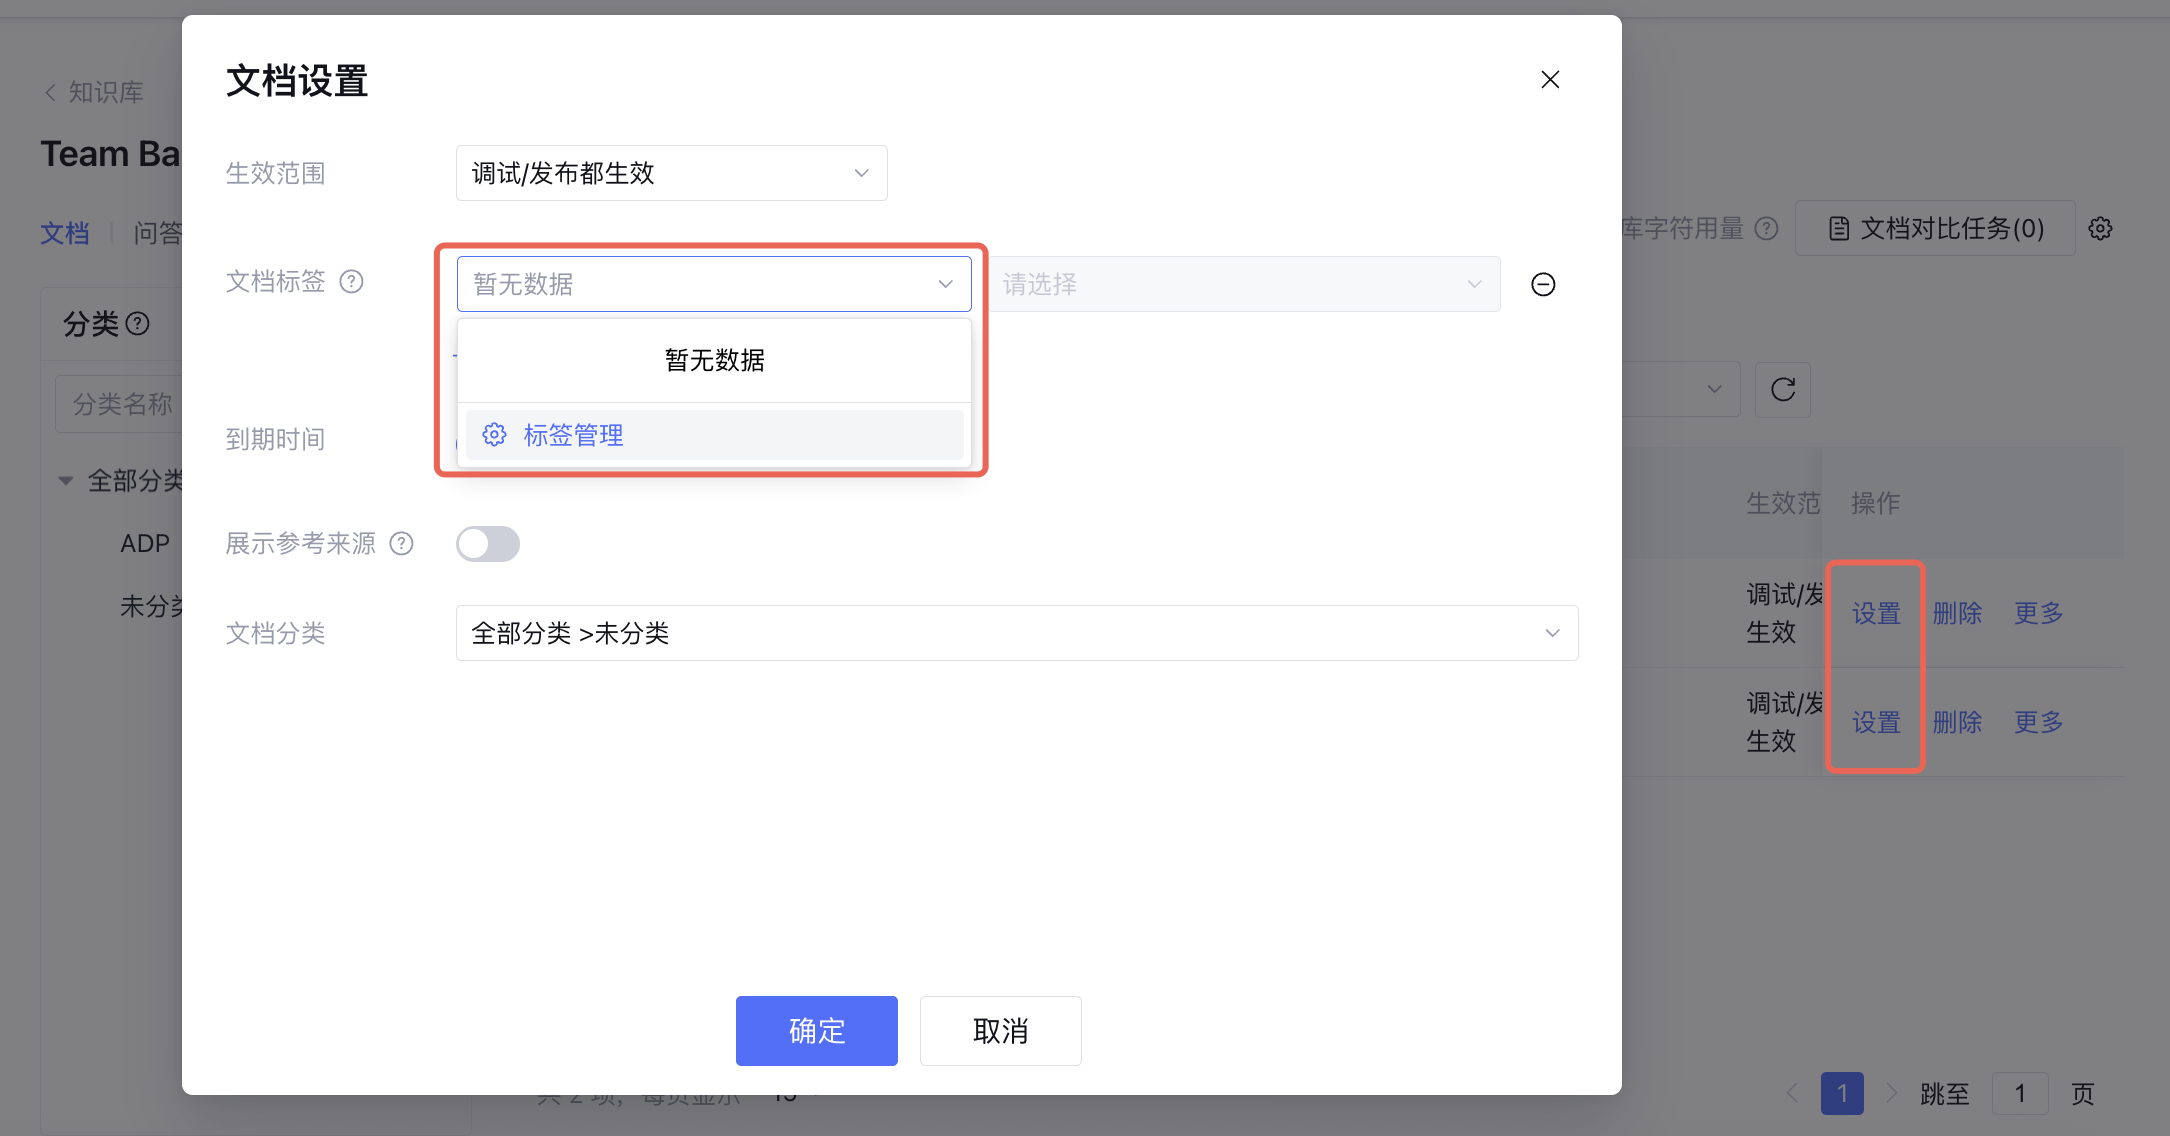The width and height of the screenshot is (2170, 1136).
Task: Open the 文档对比任务(0) button
Action: 1935,229
